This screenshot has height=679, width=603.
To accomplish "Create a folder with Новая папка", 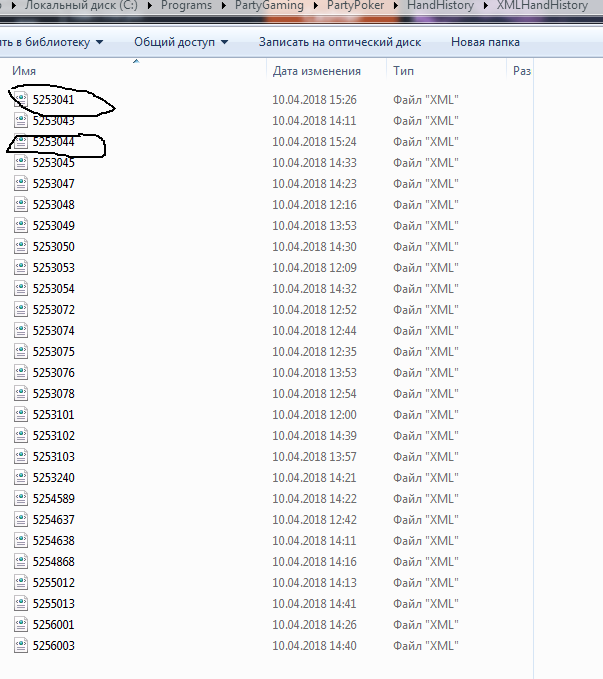I will pyautogui.click(x=485, y=42).
